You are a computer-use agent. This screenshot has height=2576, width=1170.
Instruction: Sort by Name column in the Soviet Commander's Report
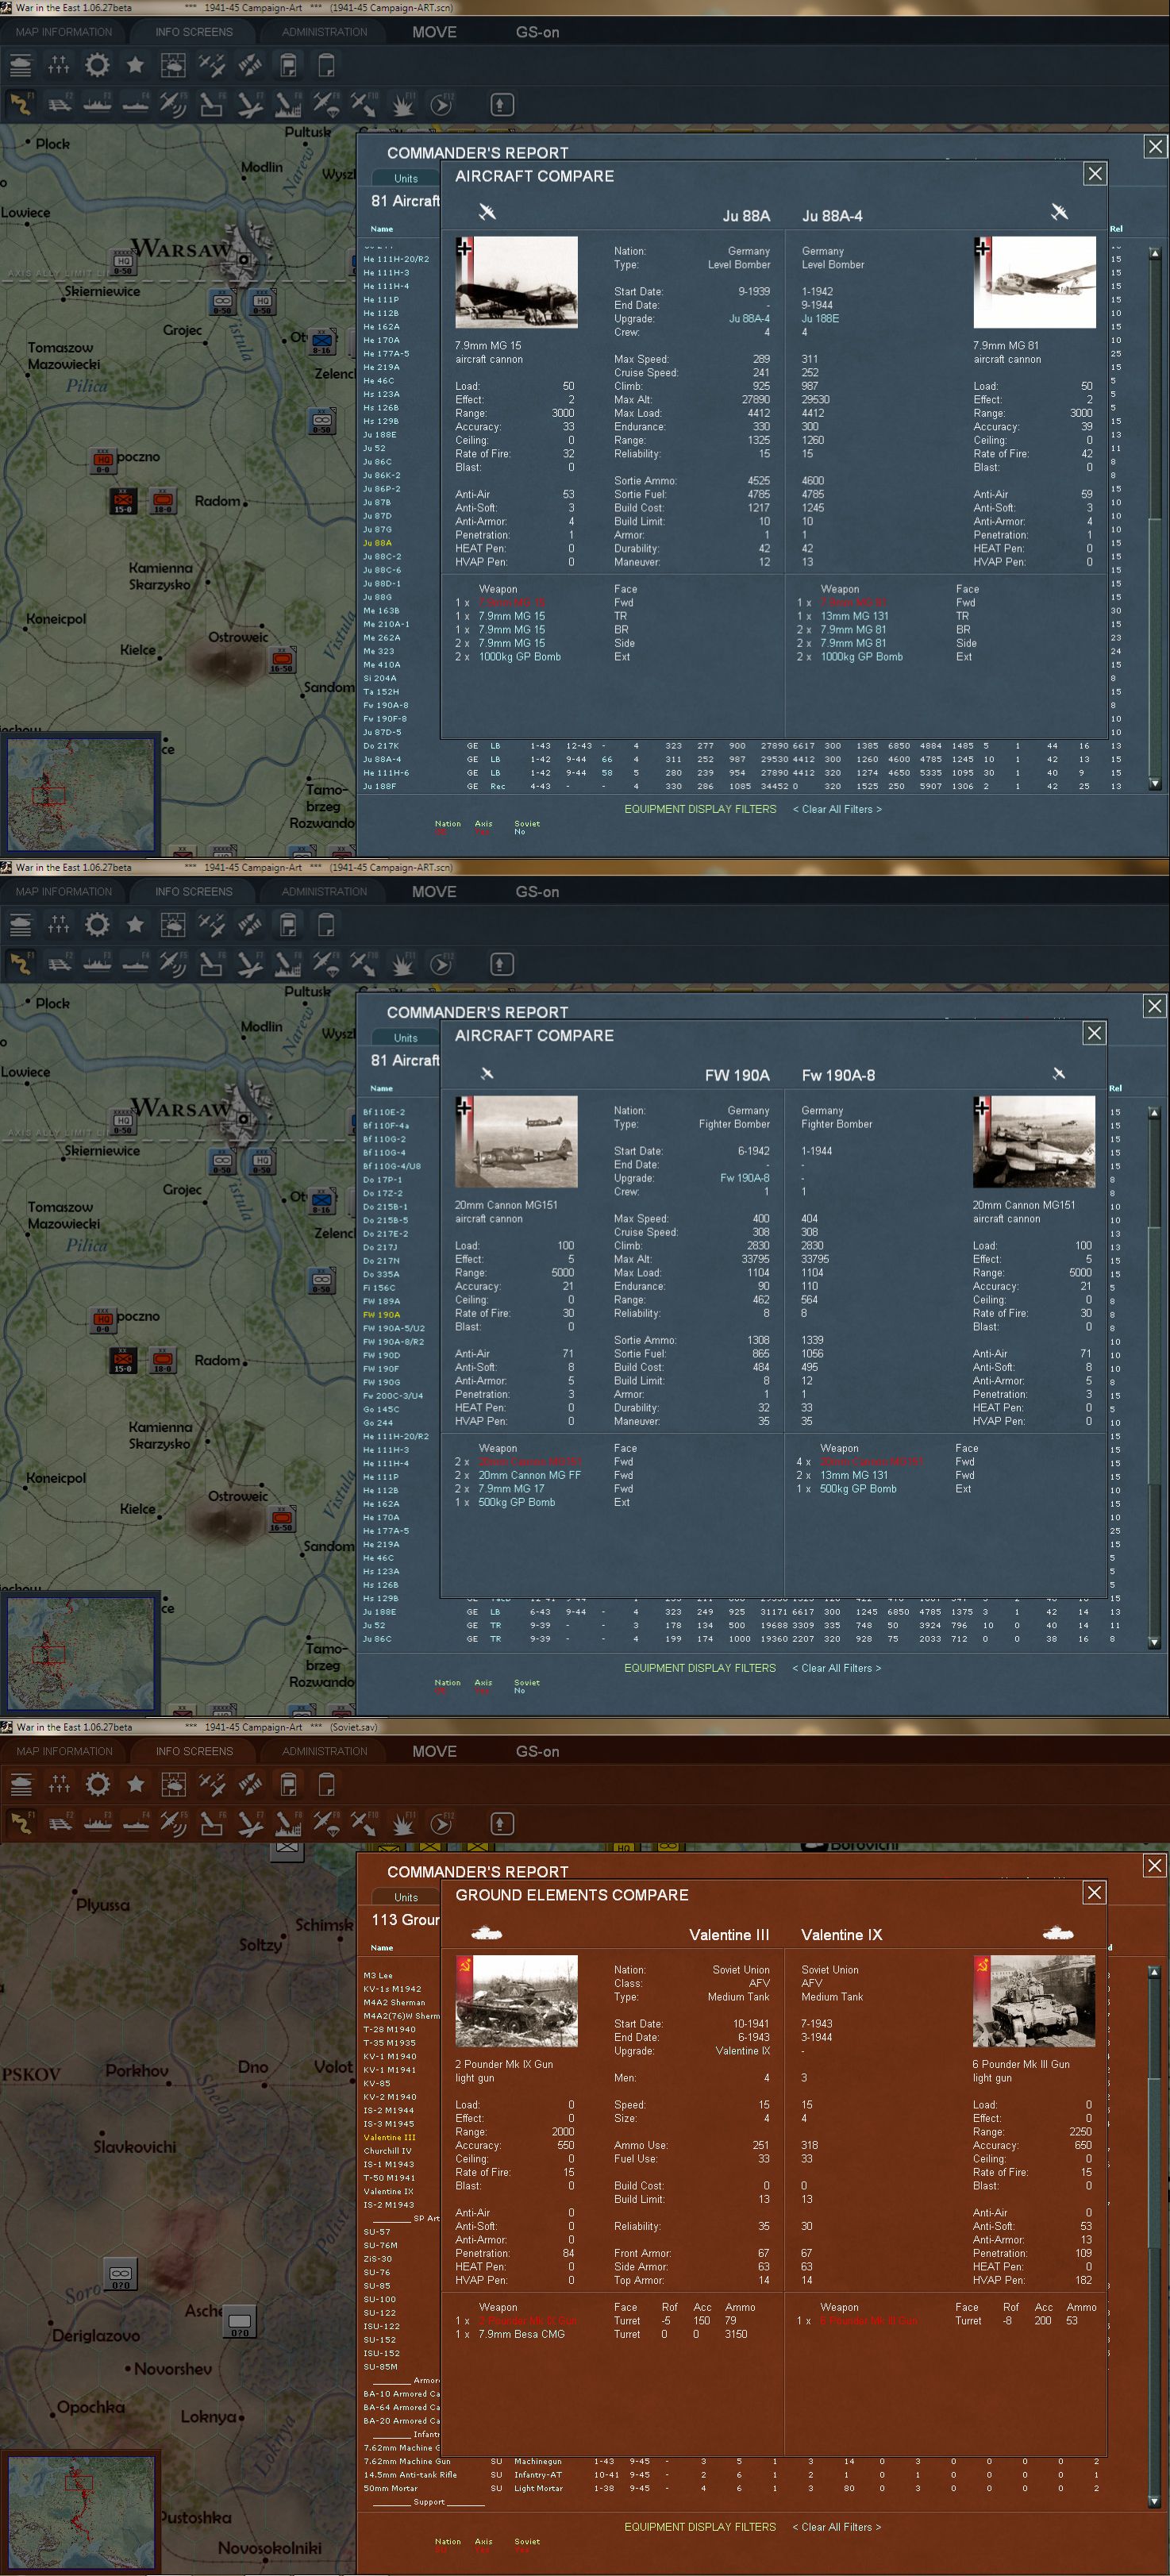point(382,1947)
